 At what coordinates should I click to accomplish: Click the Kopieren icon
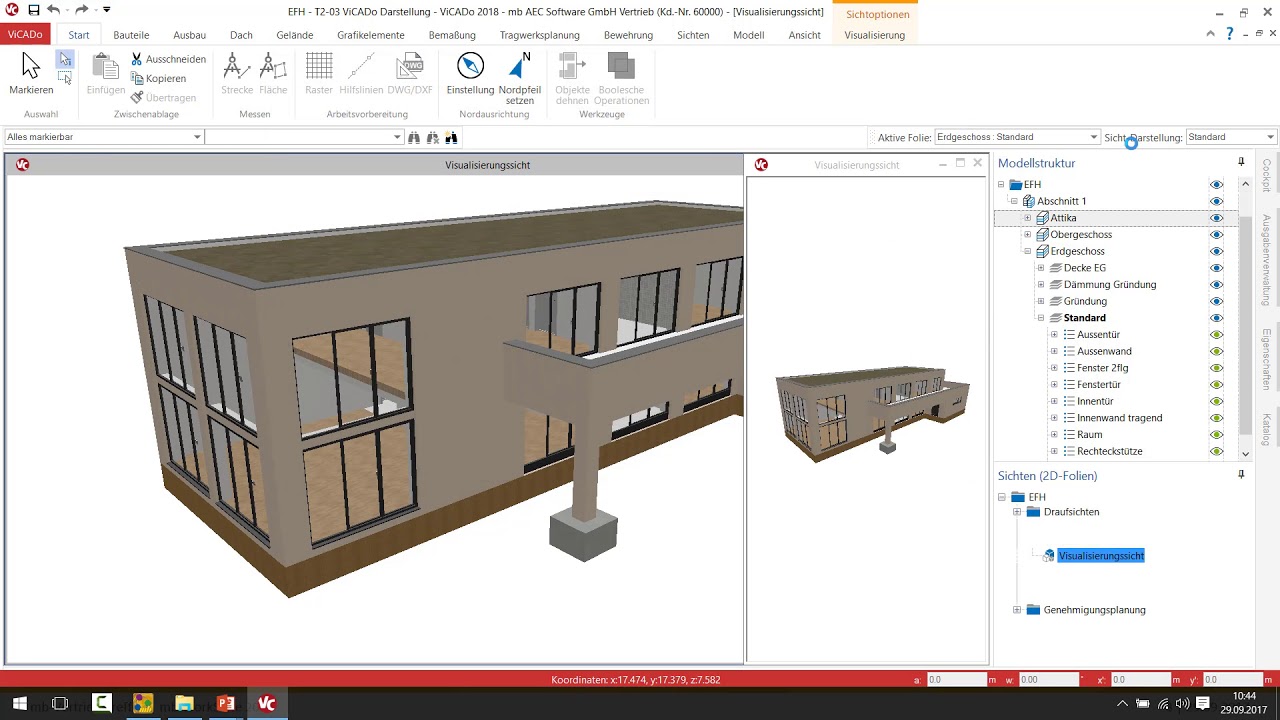pyautogui.click(x=137, y=78)
